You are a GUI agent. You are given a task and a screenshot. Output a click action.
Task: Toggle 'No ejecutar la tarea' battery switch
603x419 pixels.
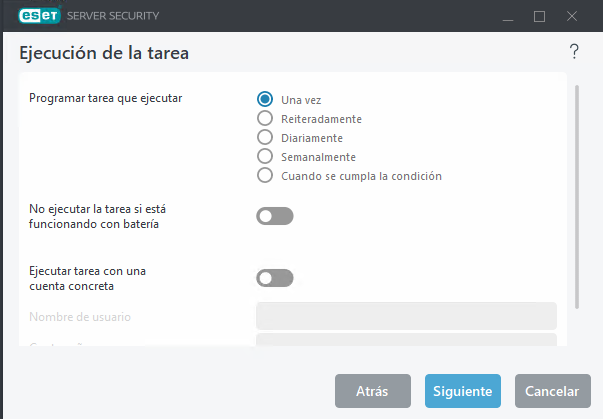tap(275, 216)
